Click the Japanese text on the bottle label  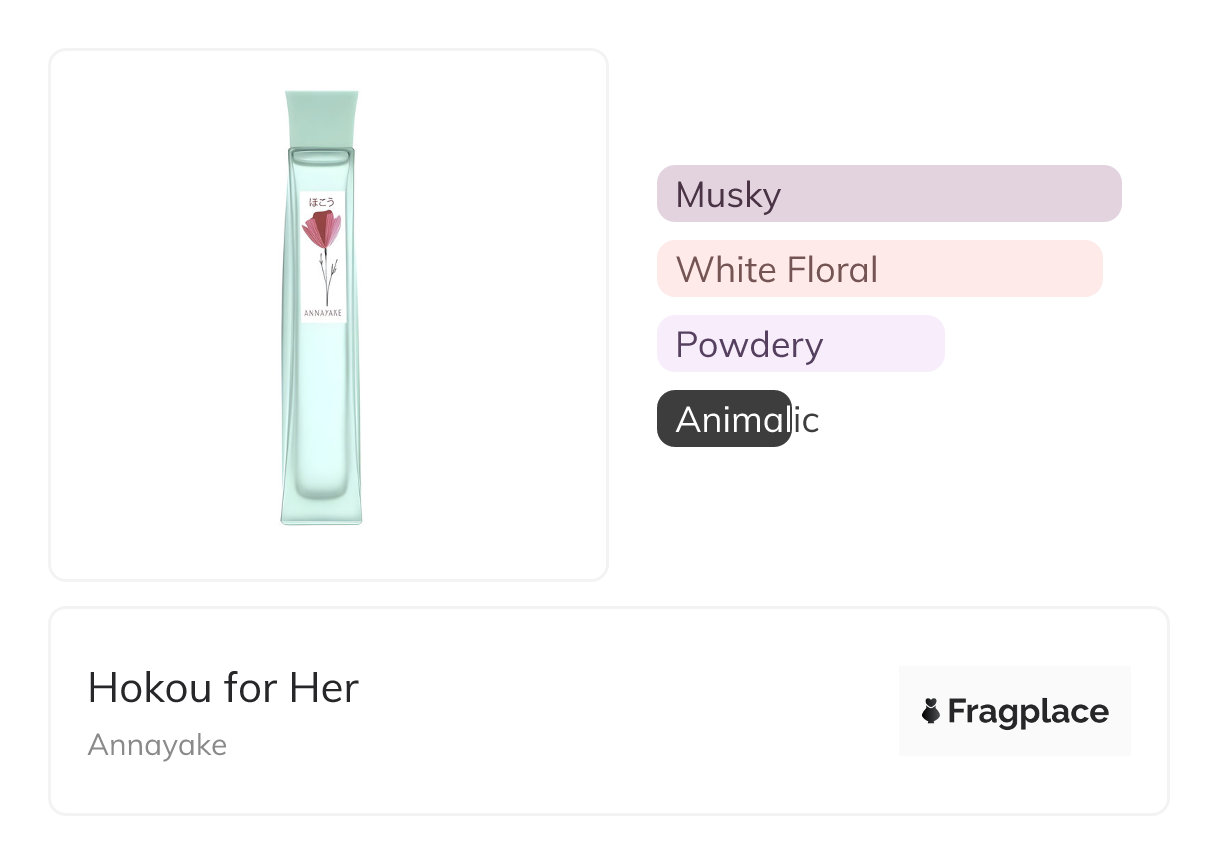[321, 201]
